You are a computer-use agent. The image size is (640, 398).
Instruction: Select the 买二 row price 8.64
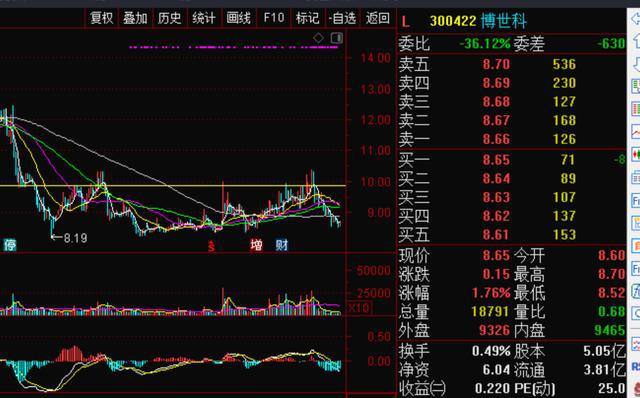[496, 179]
